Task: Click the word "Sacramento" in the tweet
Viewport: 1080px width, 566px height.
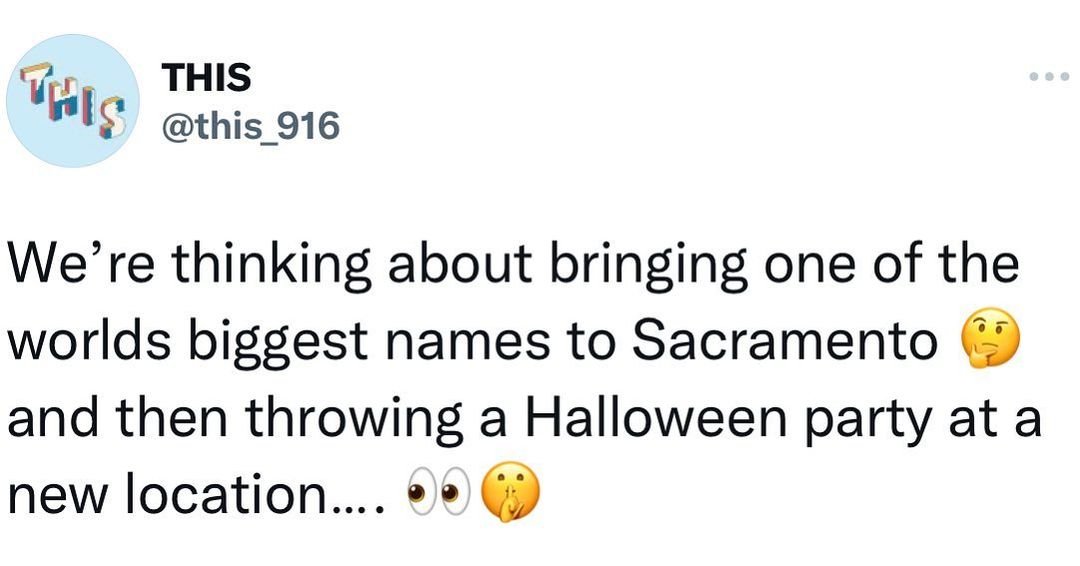Action: [784, 343]
